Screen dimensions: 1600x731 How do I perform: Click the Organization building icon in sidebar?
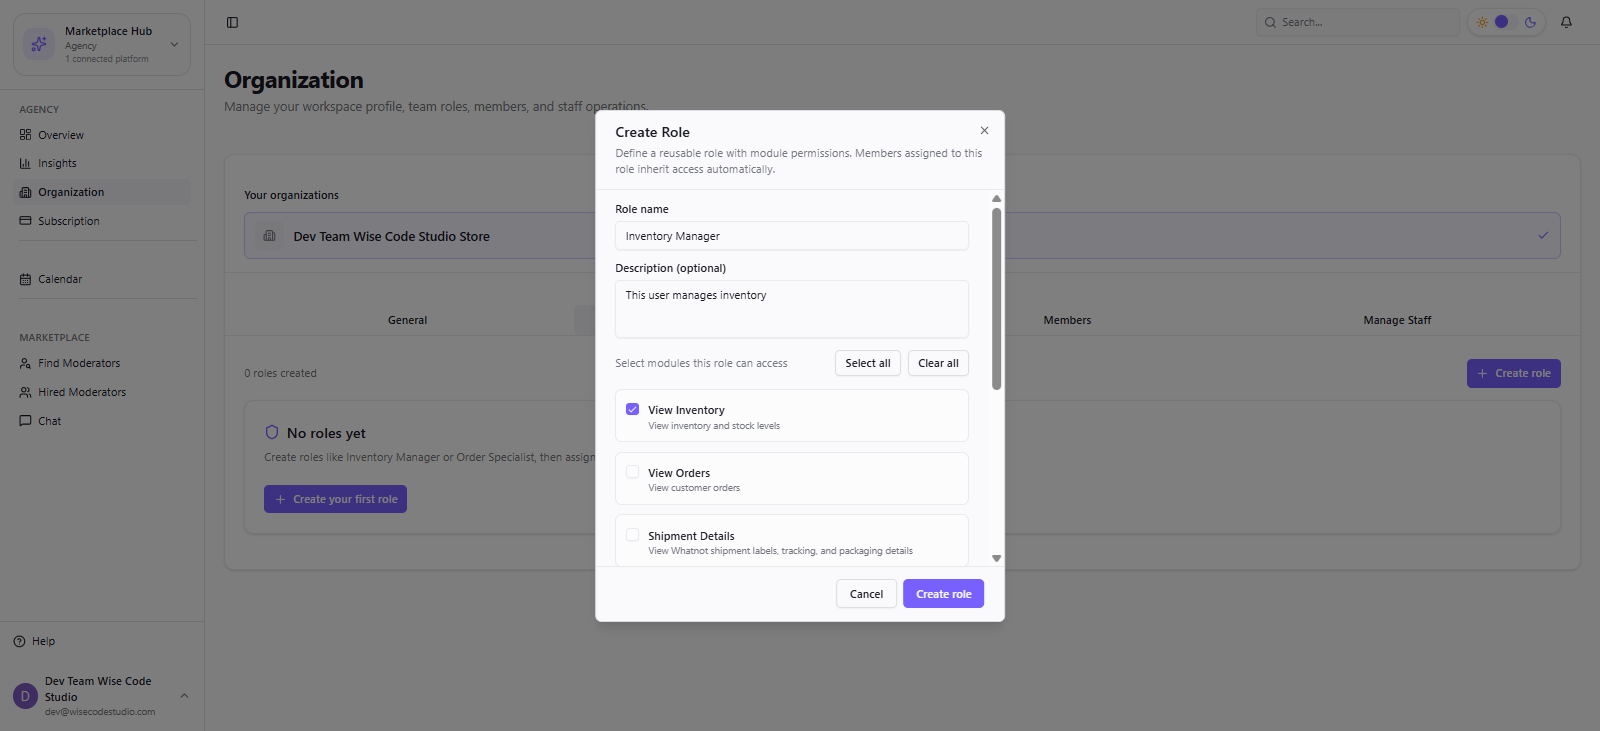point(25,192)
